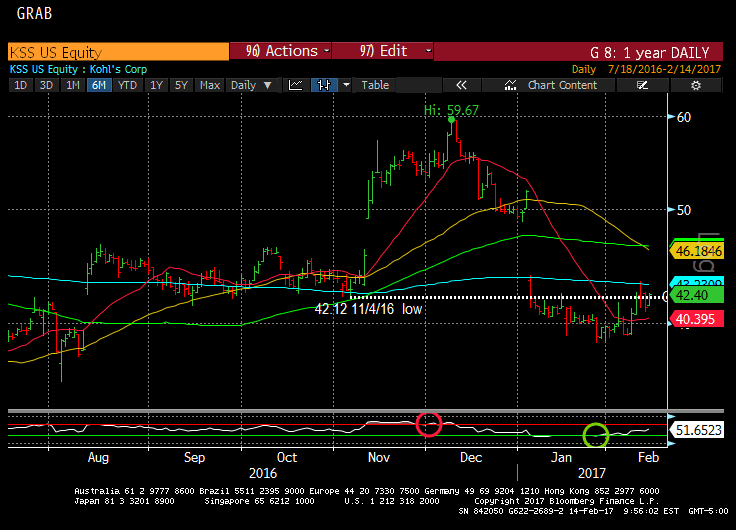Click the red 40.395 price tag
The height and width of the screenshot is (530, 736).
(697, 319)
